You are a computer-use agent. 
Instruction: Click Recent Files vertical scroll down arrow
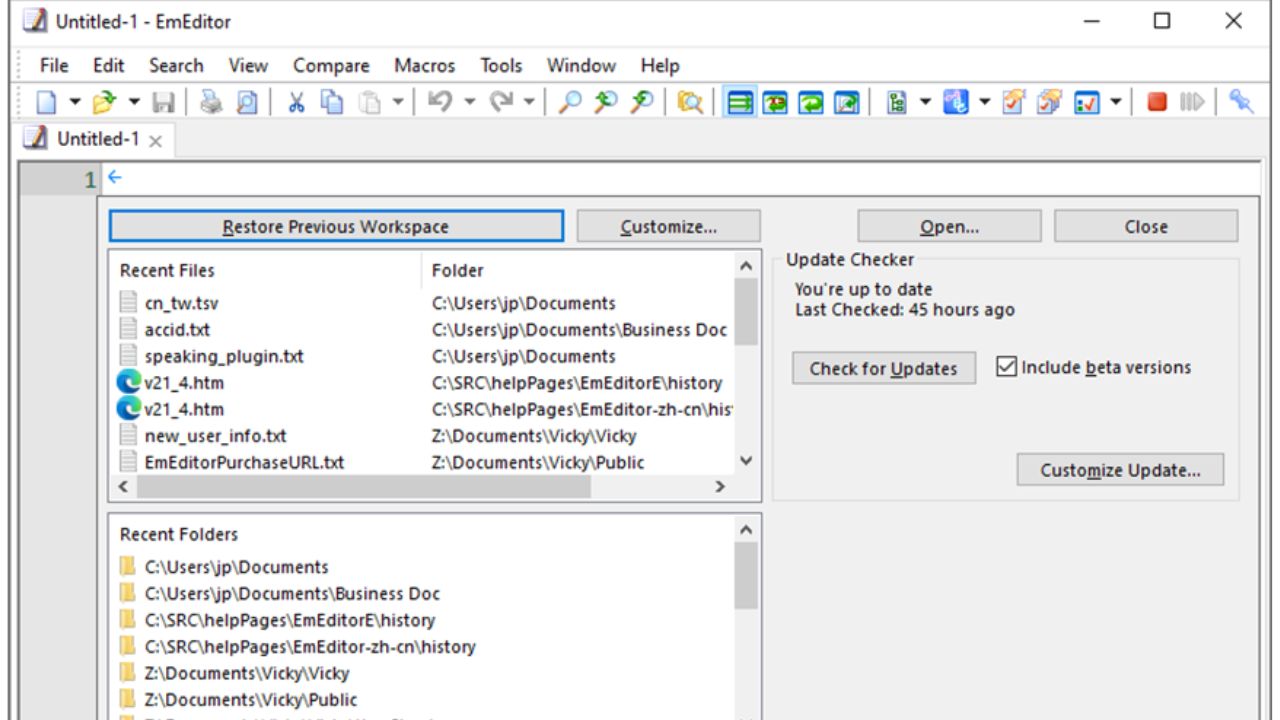click(x=745, y=461)
